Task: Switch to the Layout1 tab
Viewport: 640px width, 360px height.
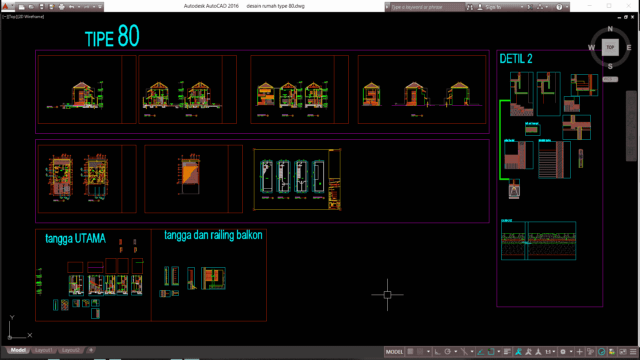Action: point(43,350)
